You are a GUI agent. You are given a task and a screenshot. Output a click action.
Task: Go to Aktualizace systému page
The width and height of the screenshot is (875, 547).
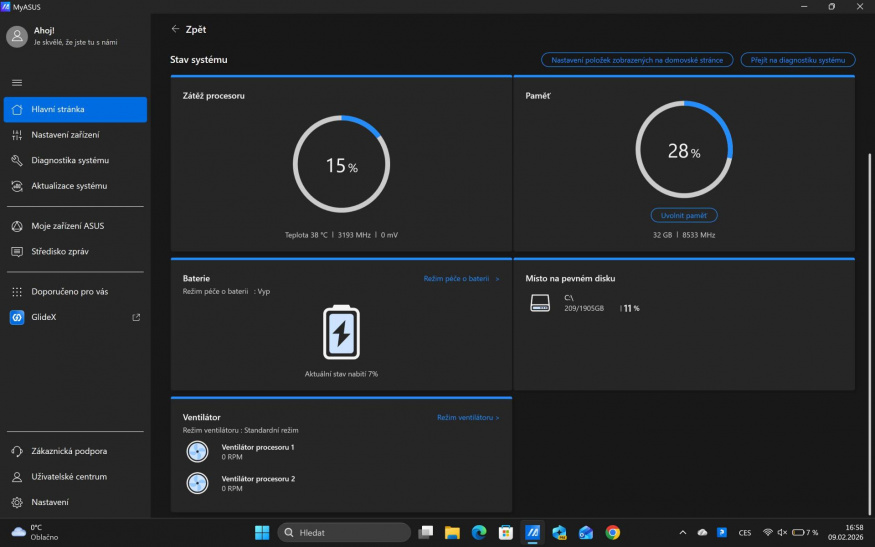pos(69,186)
